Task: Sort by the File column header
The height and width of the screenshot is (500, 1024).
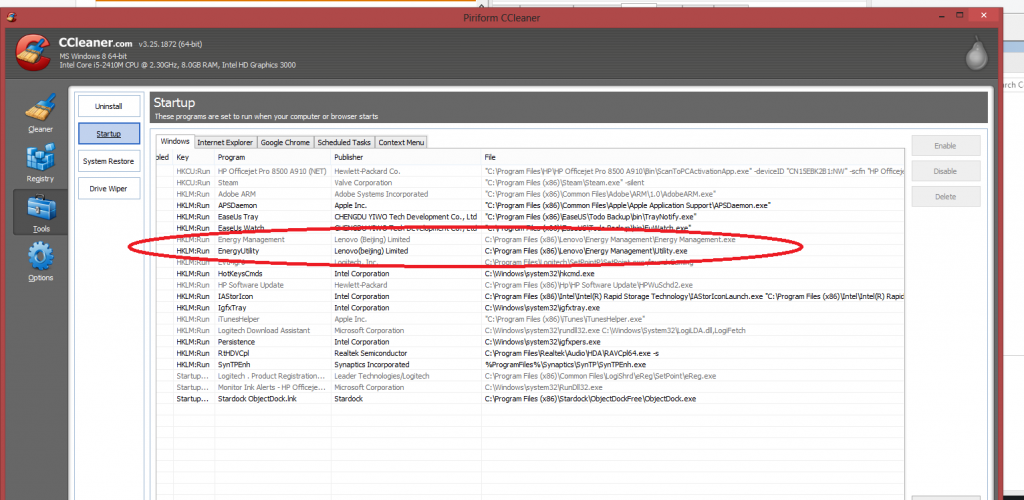Action: [693, 157]
